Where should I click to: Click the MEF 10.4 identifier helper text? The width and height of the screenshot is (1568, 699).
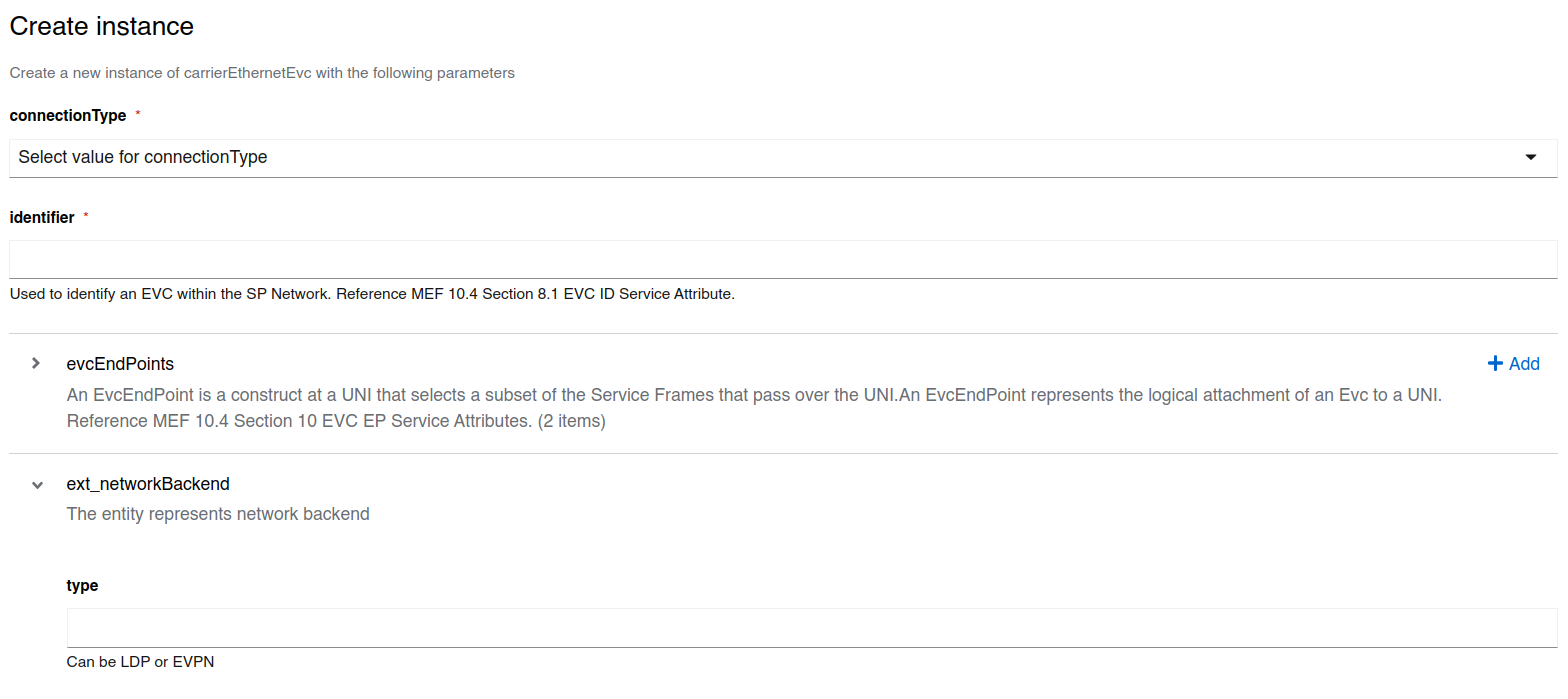(x=370, y=293)
